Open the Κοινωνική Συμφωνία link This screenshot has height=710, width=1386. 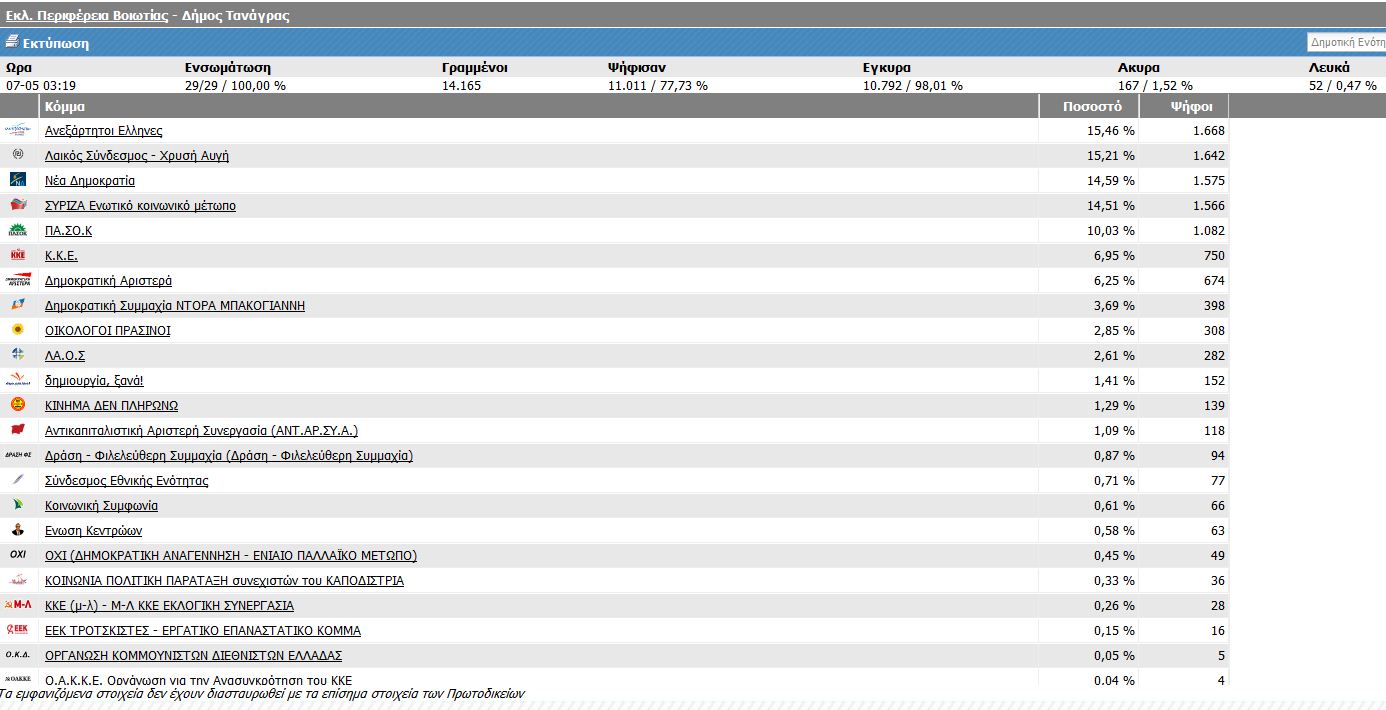click(101, 506)
